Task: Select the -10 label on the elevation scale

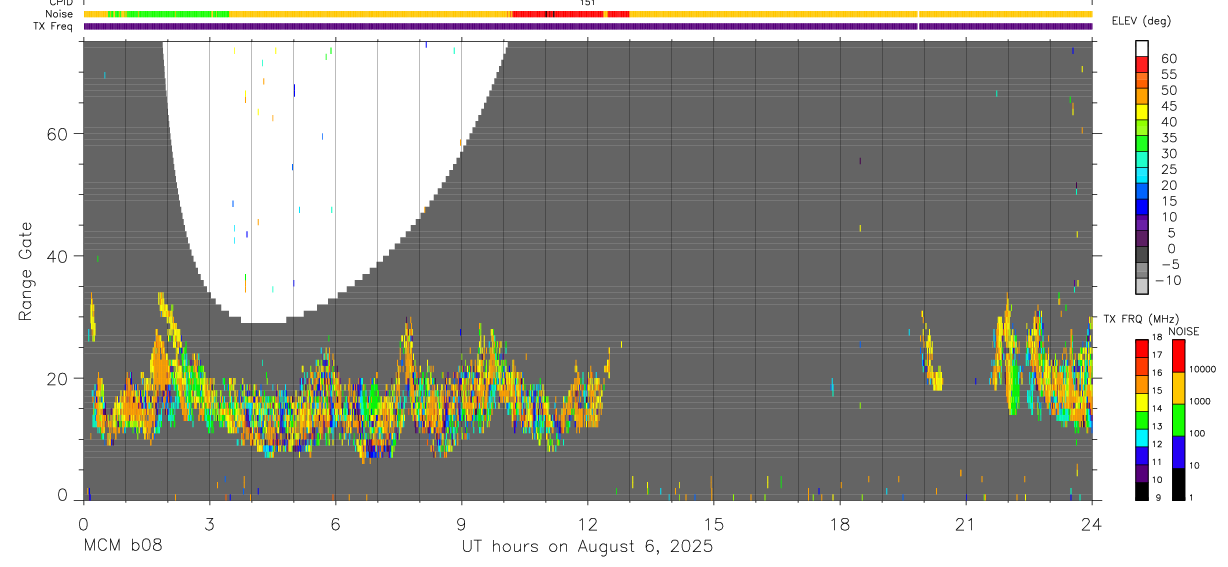Action: (1167, 280)
